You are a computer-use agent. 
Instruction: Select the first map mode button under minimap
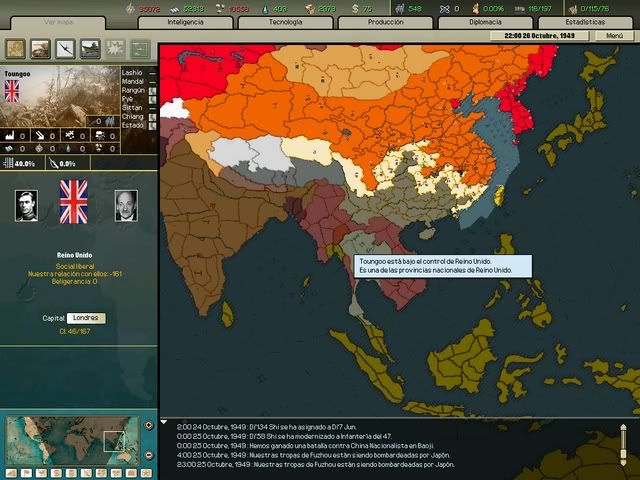pyautogui.click(x=13, y=472)
